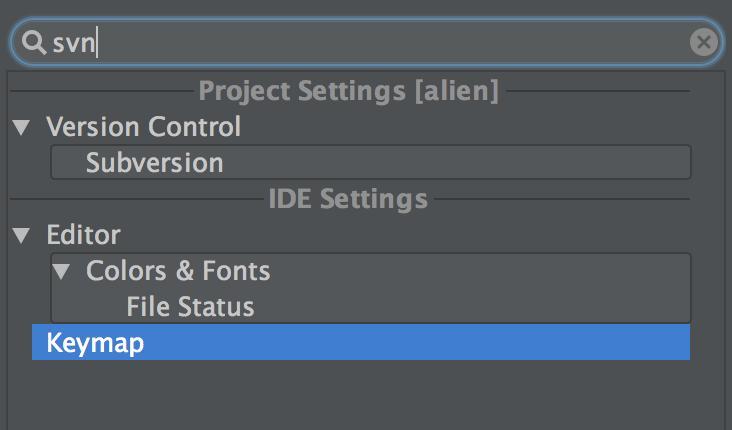The height and width of the screenshot is (430, 732).
Task: Click the divider line beside IDE Settings
Action: click(560, 199)
